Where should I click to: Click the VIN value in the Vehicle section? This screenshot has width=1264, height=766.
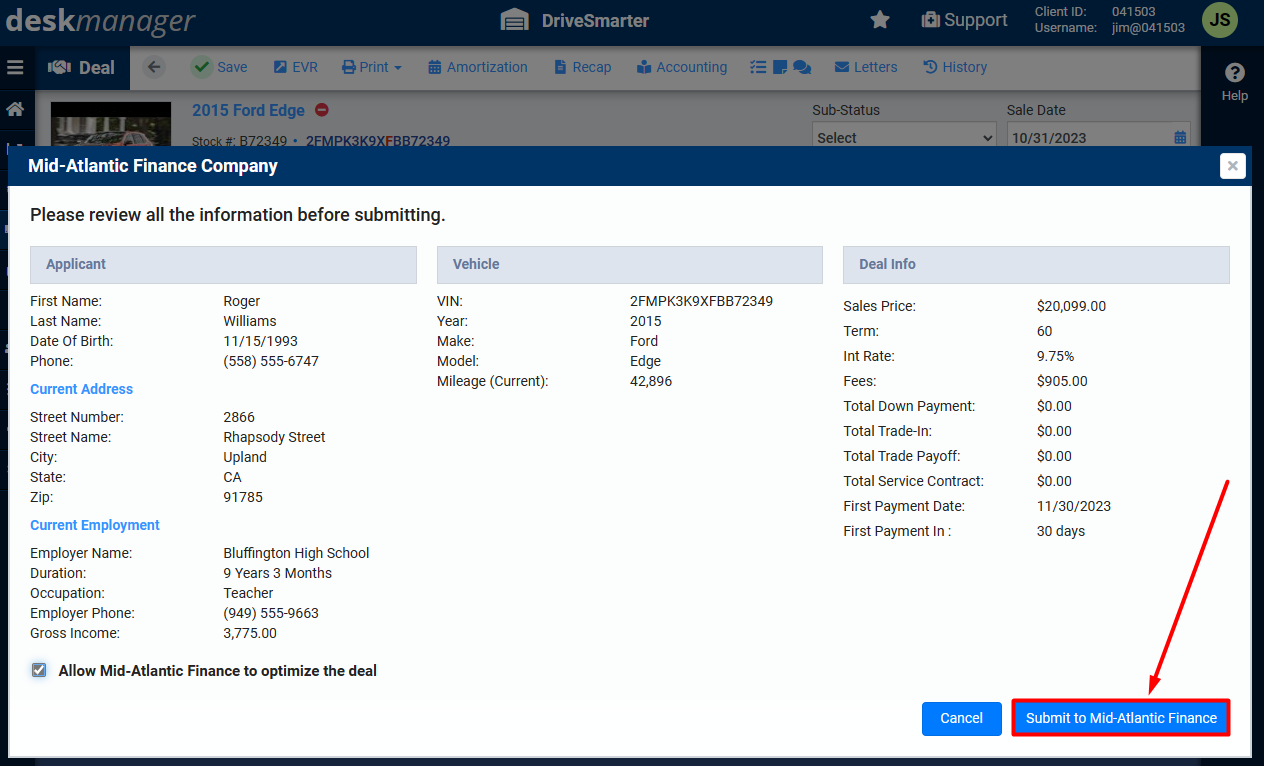point(701,301)
